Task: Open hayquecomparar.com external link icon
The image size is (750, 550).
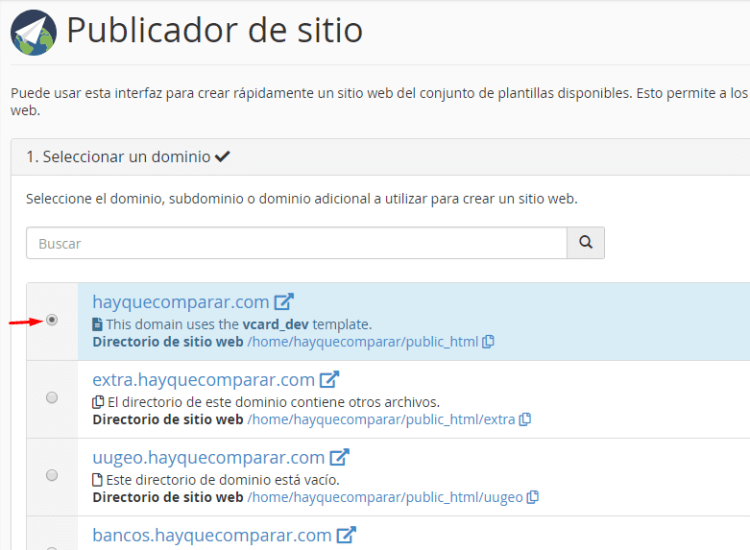Action: (x=284, y=302)
